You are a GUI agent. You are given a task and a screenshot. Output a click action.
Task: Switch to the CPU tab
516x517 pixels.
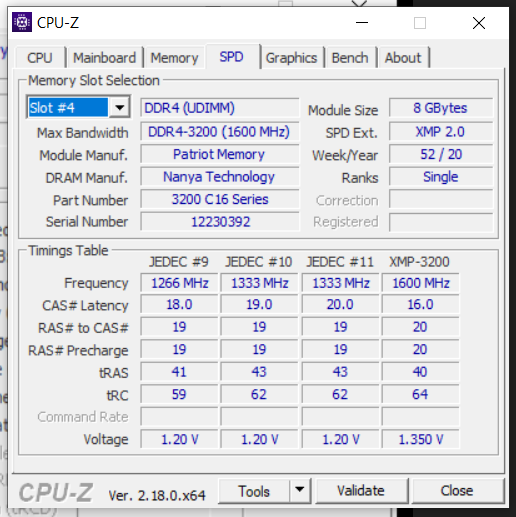(x=40, y=58)
